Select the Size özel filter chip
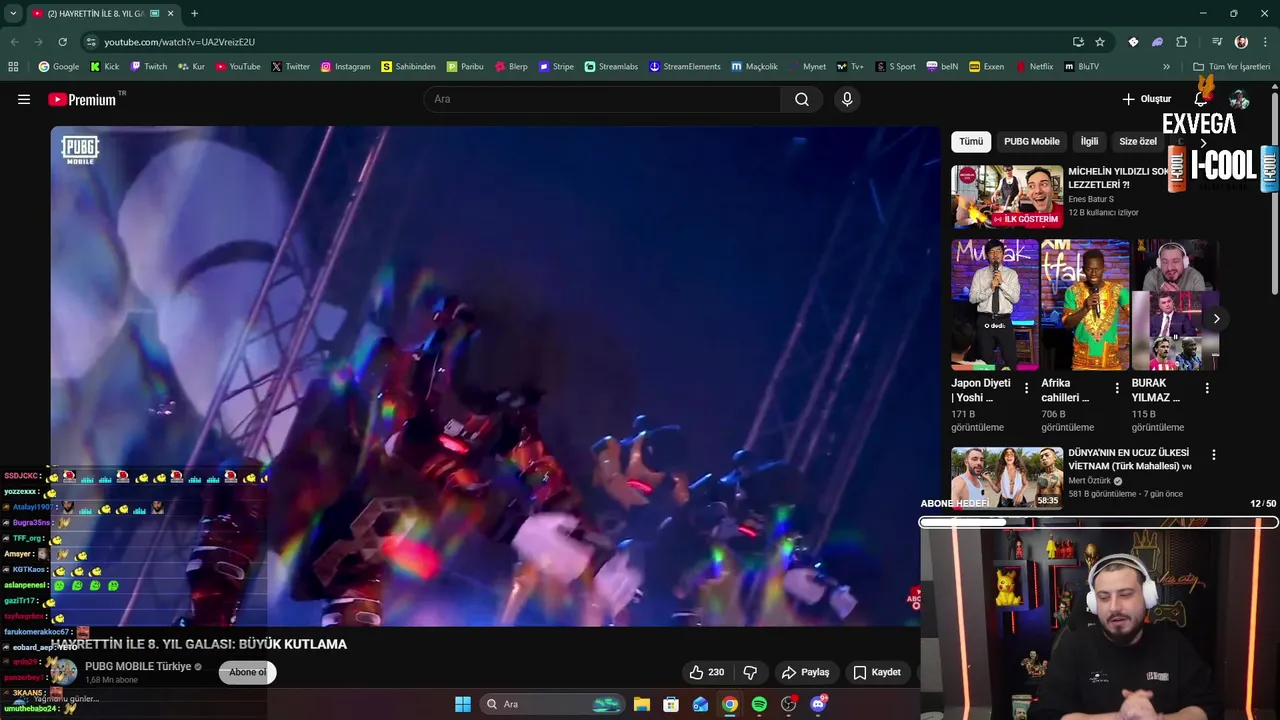1280x720 pixels. 1138,141
